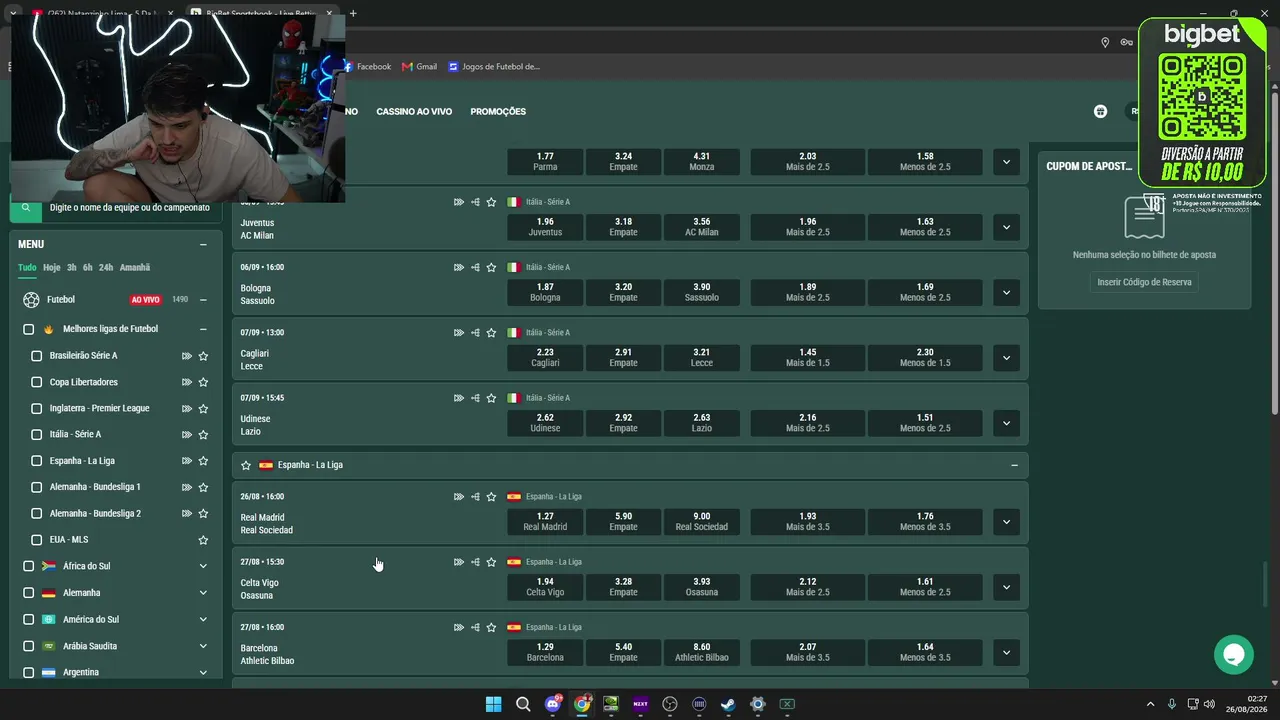Select Empate 3.28 for Celta Vigo match
This screenshot has width=1280, height=720.
[623, 587]
